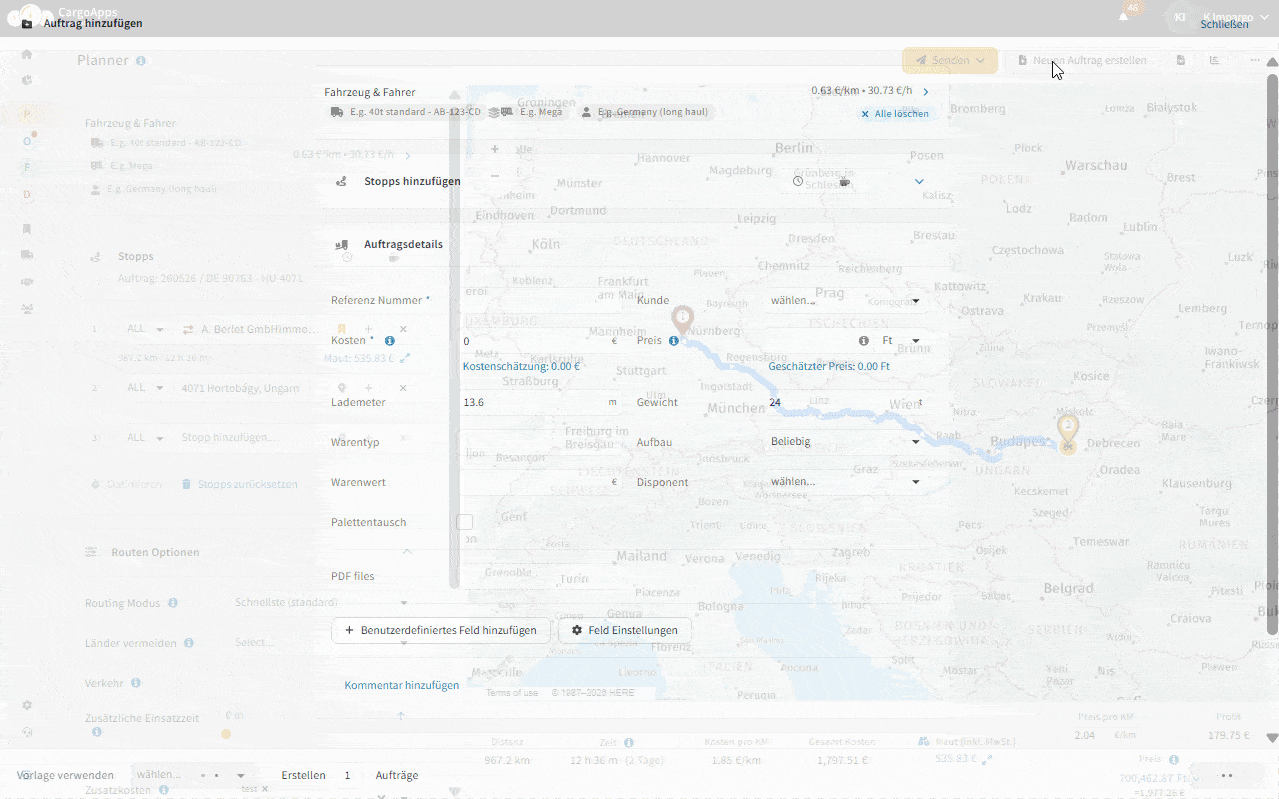1279x799 pixels.
Task: Open the Kunde wählen dropdown
Action: [x=845, y=300]
